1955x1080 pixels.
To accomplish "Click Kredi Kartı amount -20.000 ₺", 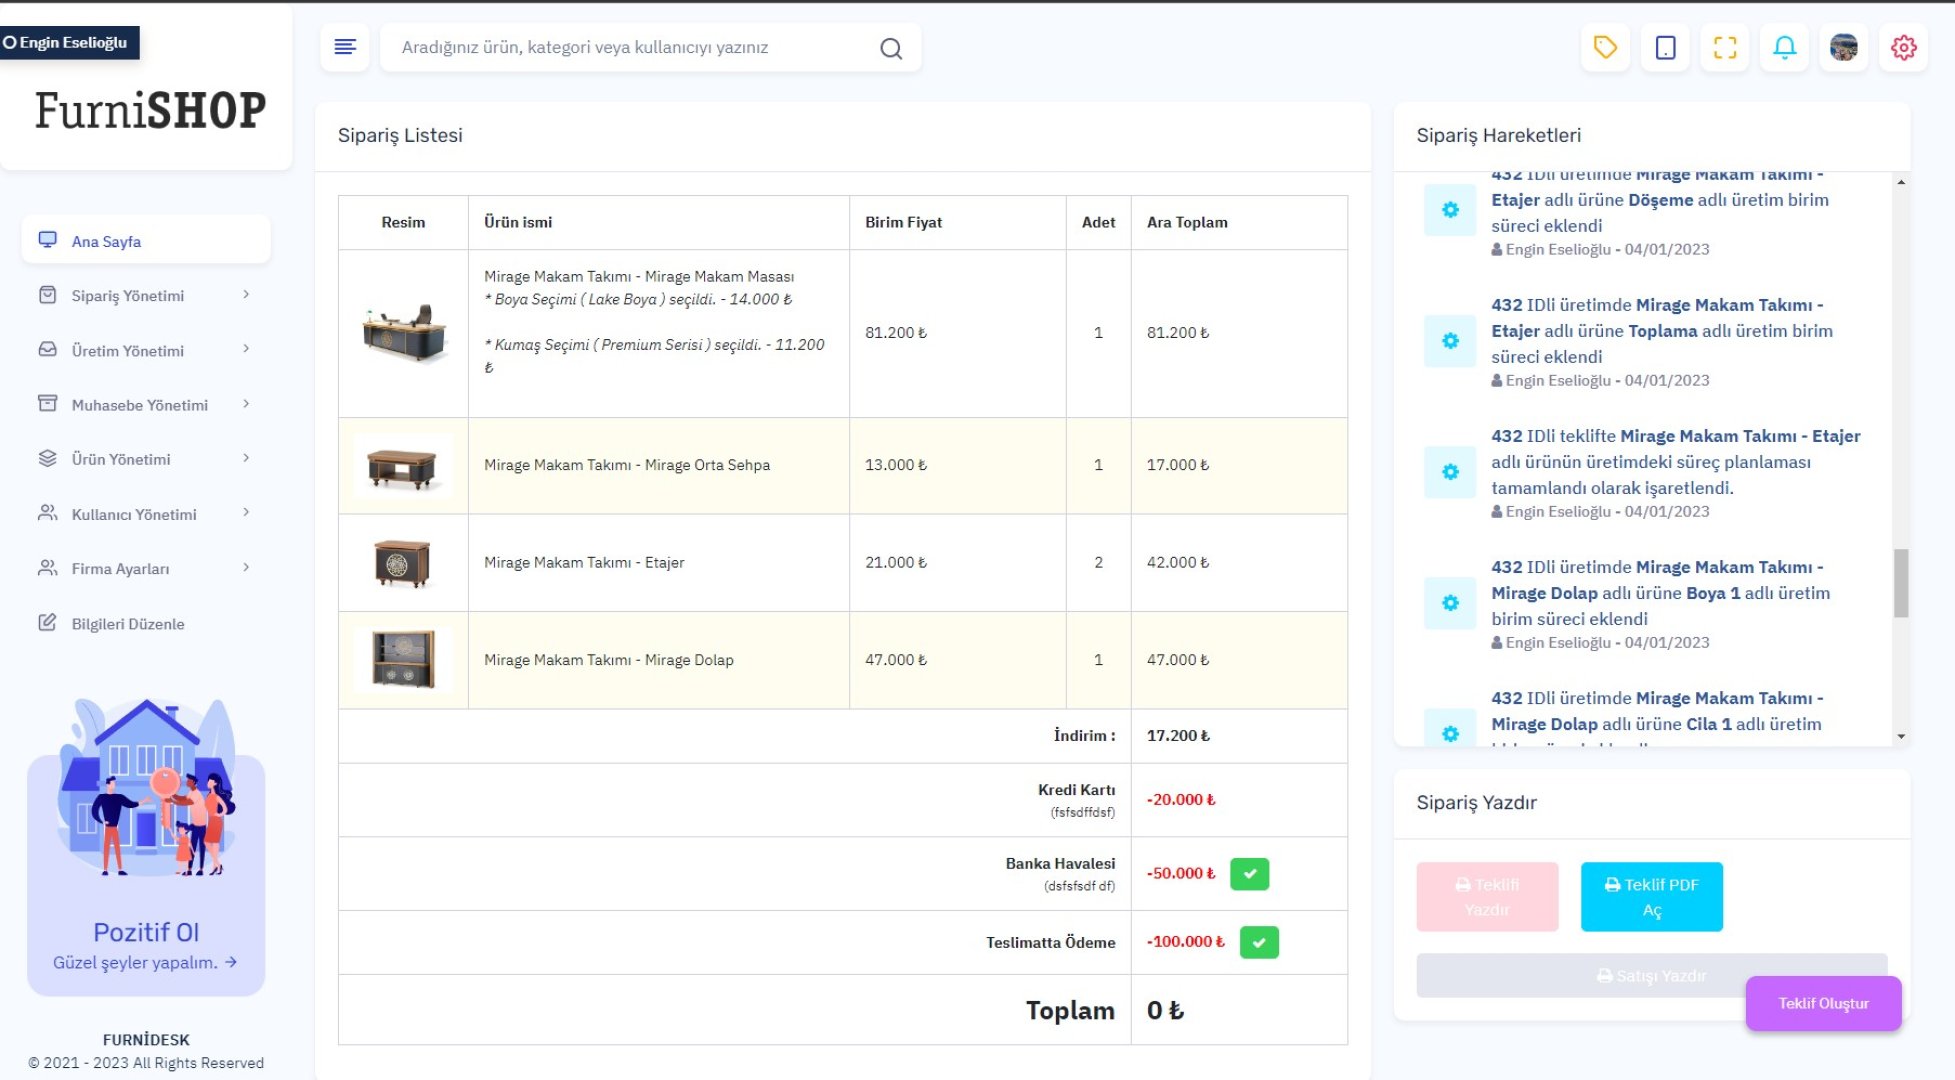I will (x=1181, y=799).
